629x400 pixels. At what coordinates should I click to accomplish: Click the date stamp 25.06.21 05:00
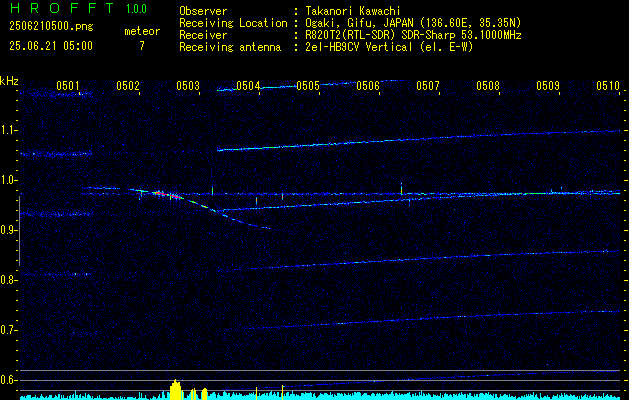click(x=51, y=46)
